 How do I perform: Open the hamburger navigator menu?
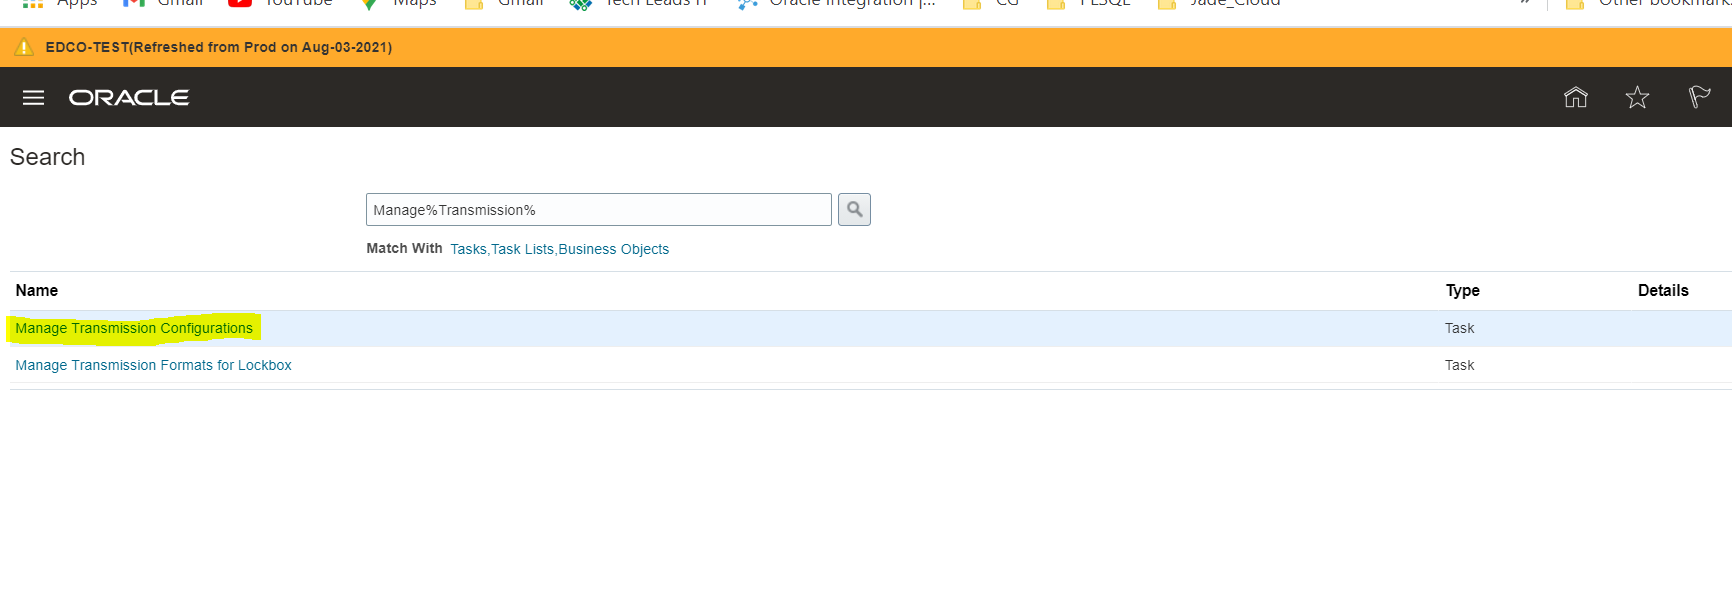click(x=33, y=98)
